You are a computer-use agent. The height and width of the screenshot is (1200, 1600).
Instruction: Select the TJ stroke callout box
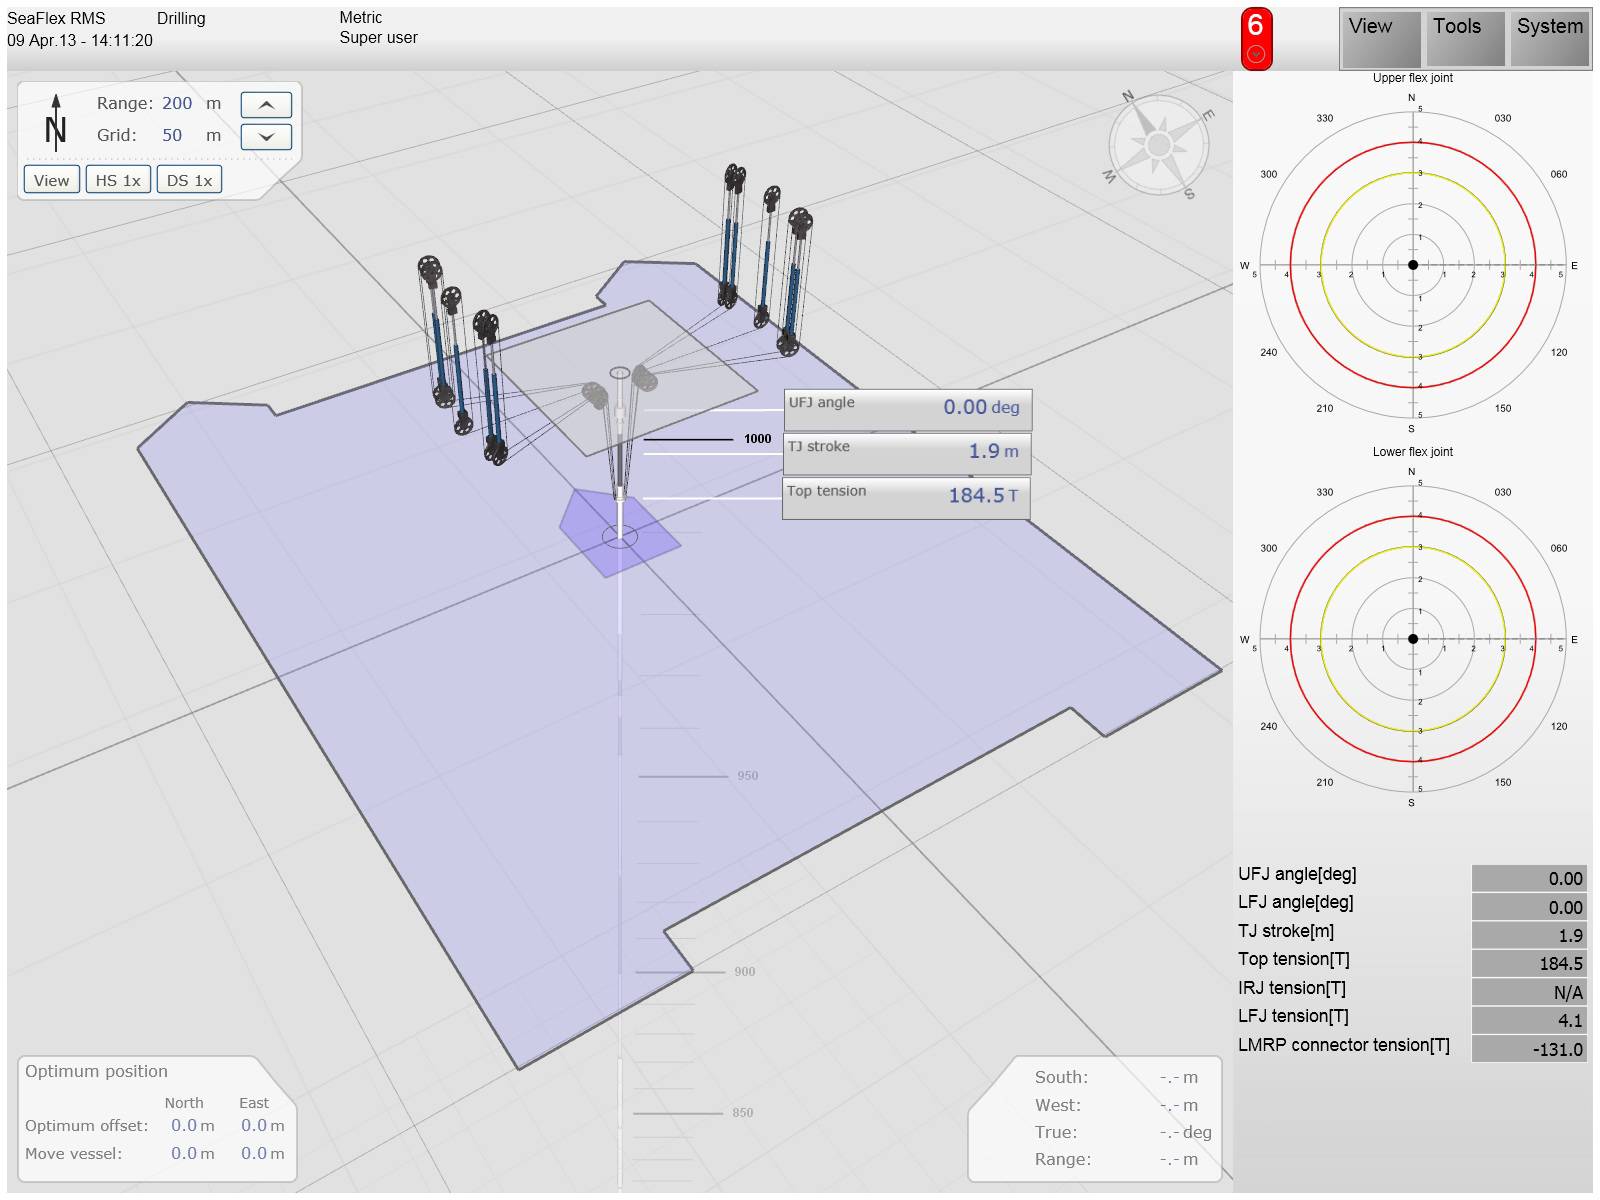[x=907, y=452]
